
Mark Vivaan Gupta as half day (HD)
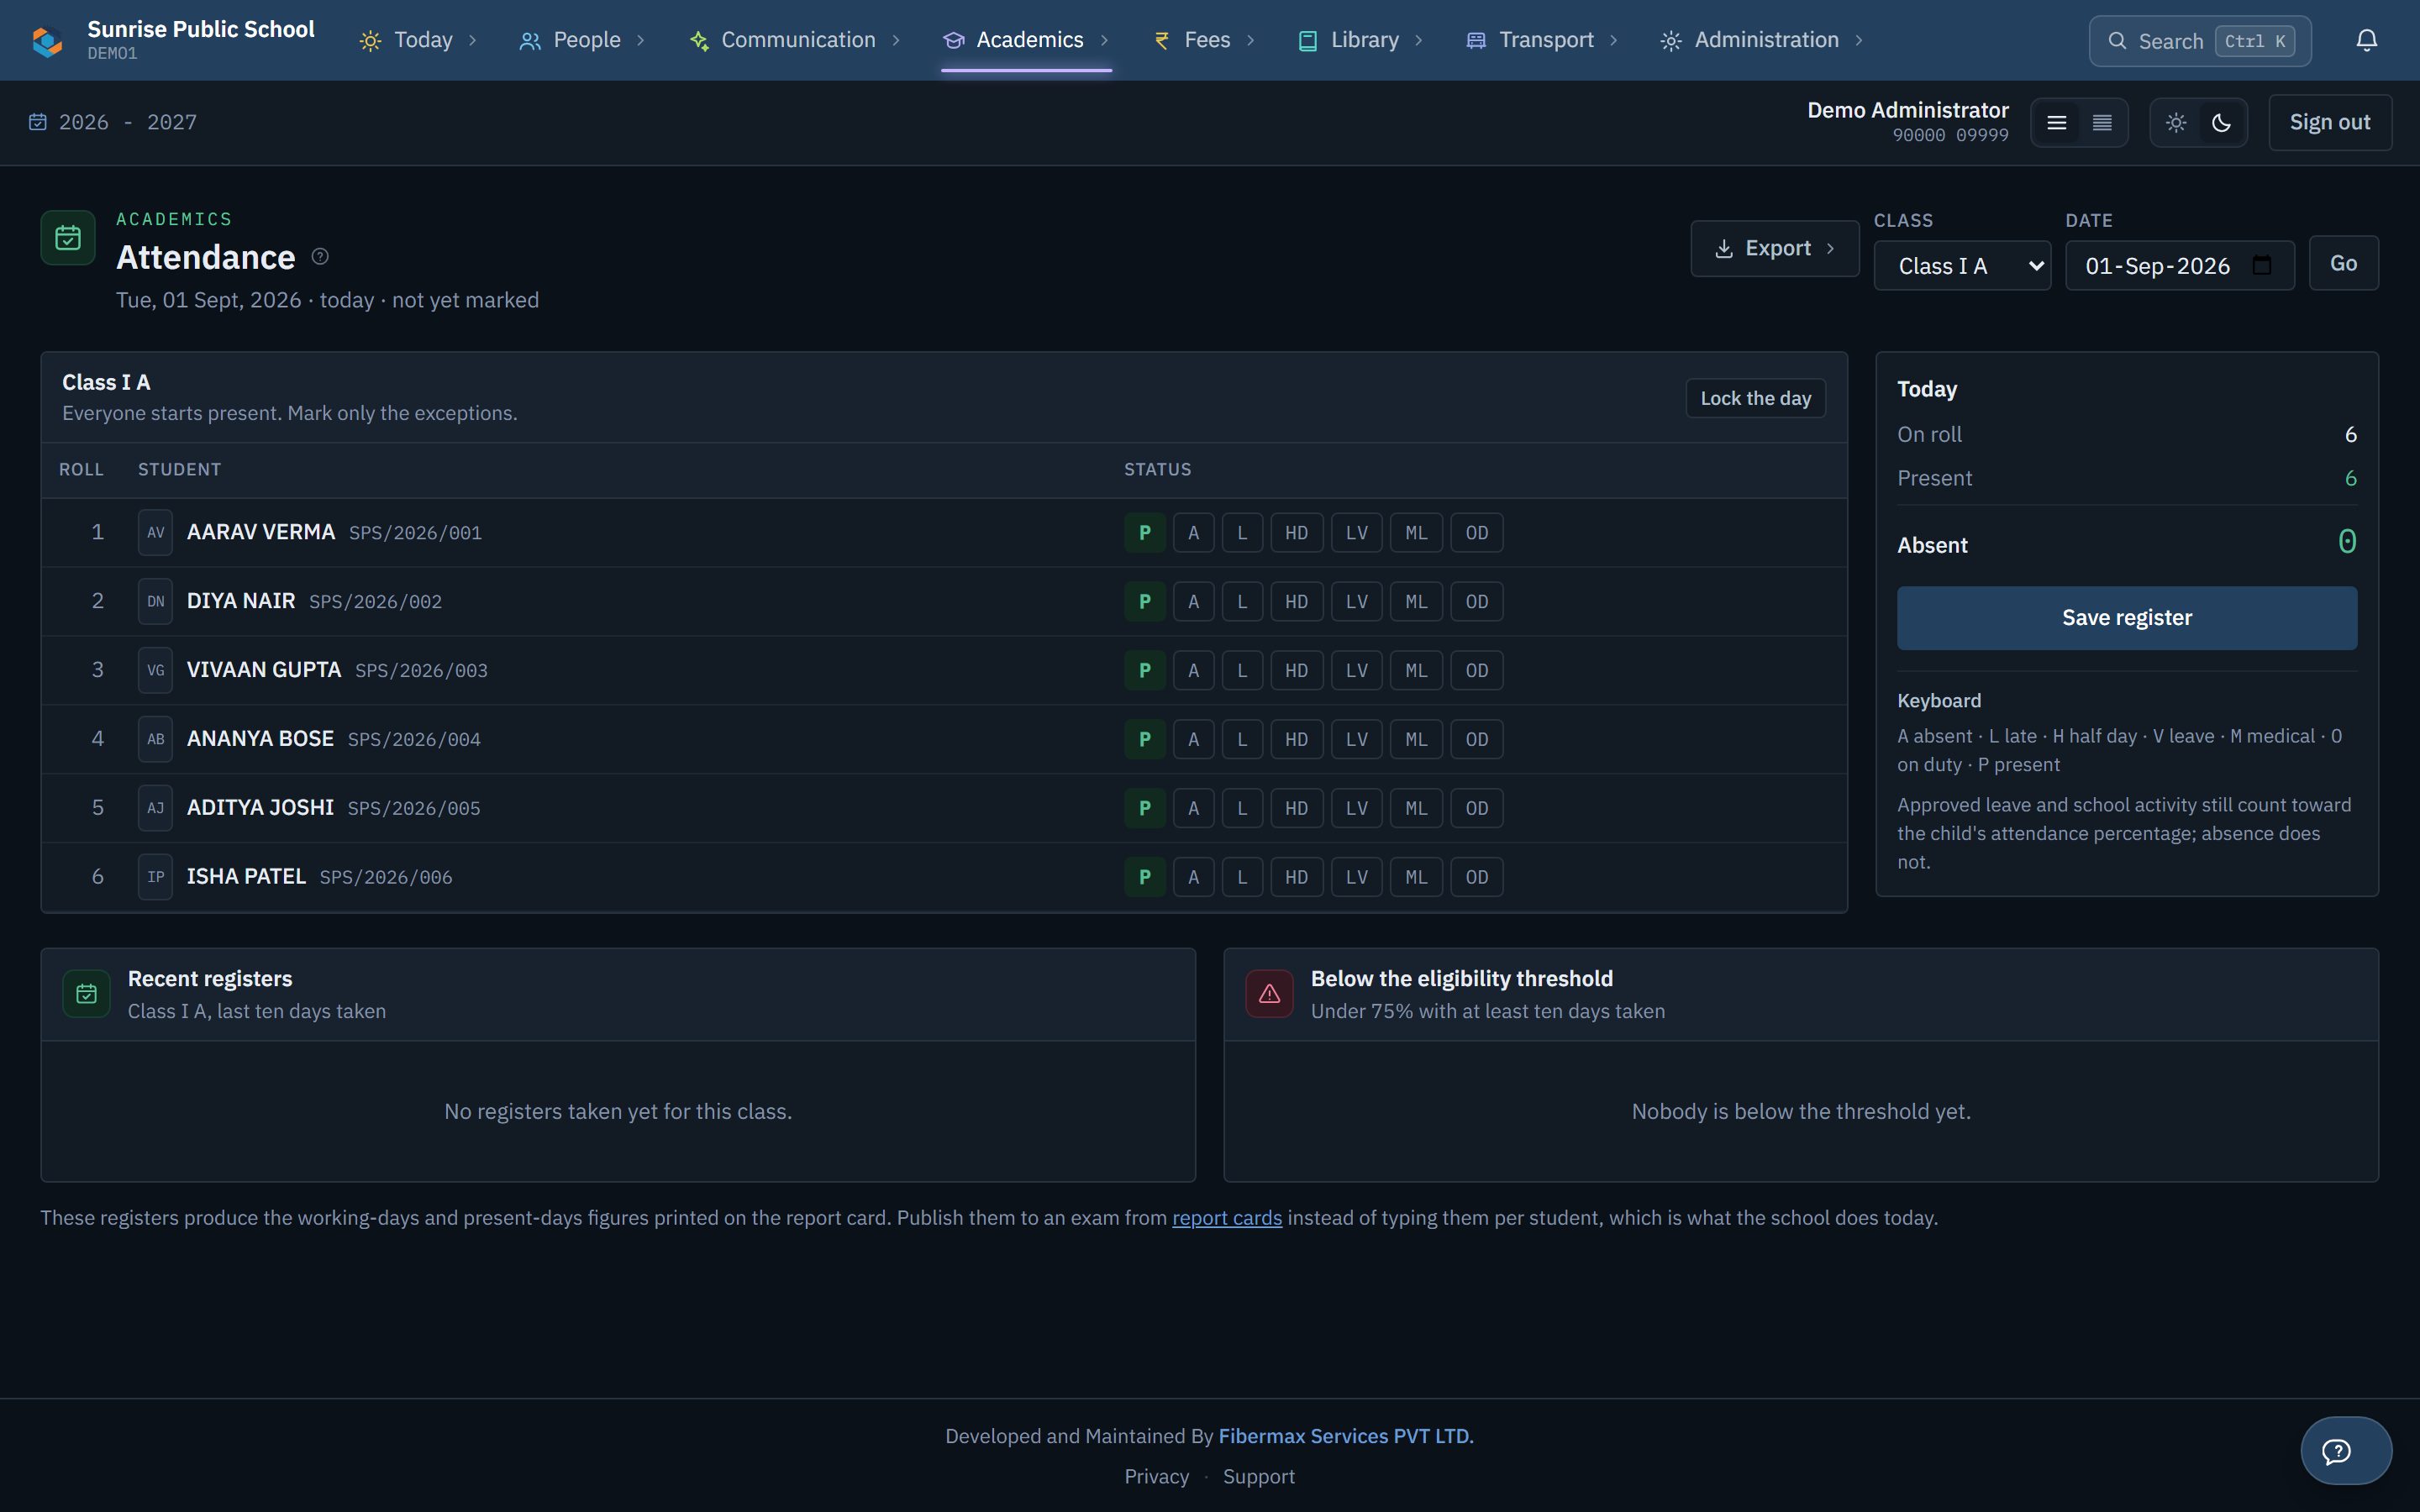point(1296,670)
